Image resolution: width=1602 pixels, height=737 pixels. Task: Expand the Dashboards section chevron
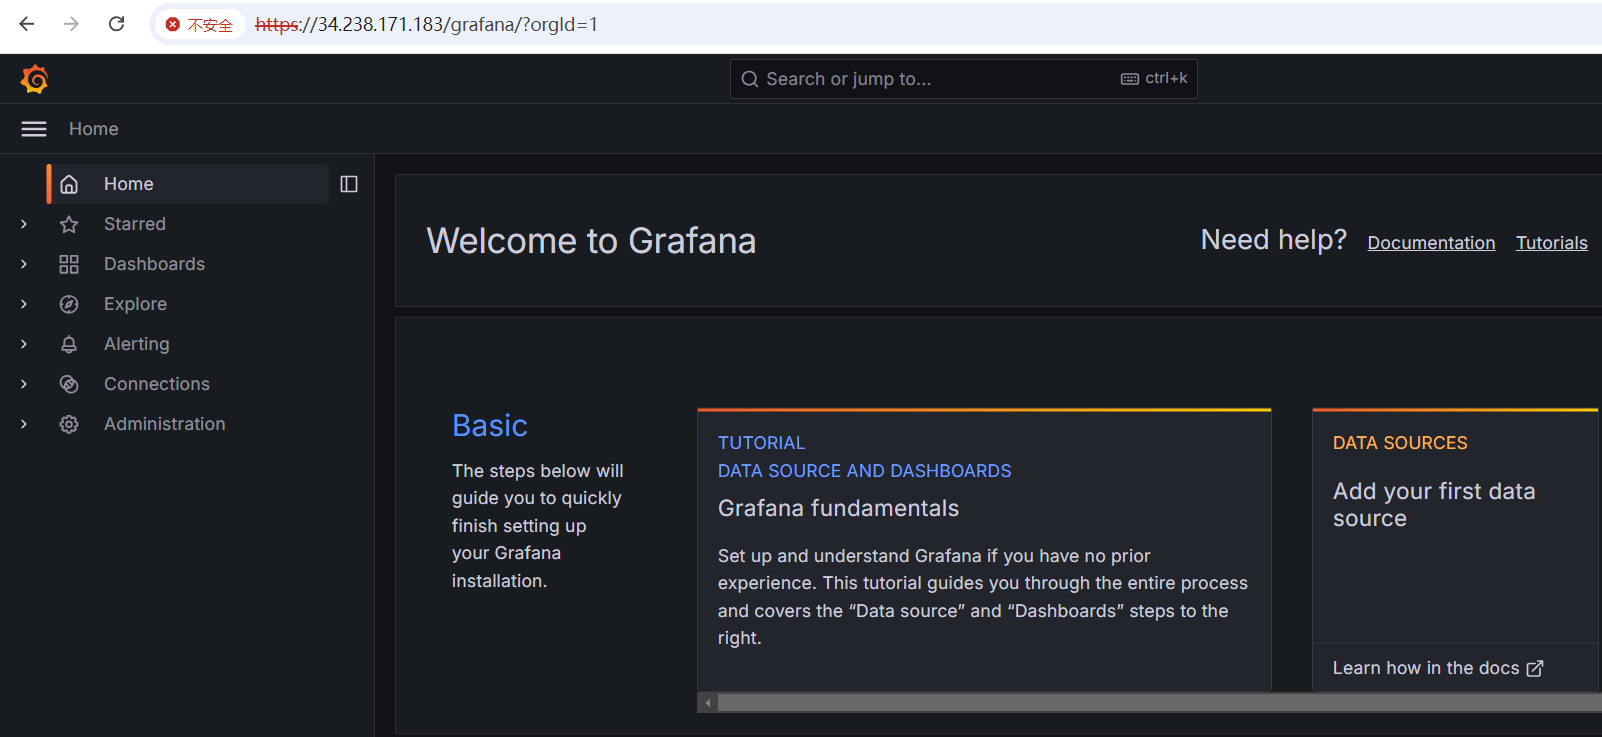point(24,264)
